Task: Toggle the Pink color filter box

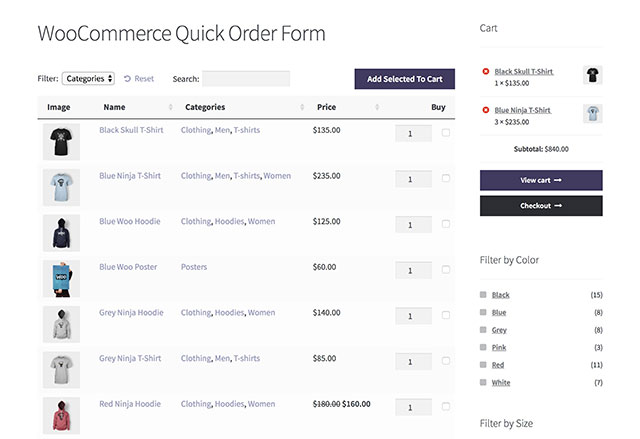Action: pyautogui.click(x=483, y=347)
